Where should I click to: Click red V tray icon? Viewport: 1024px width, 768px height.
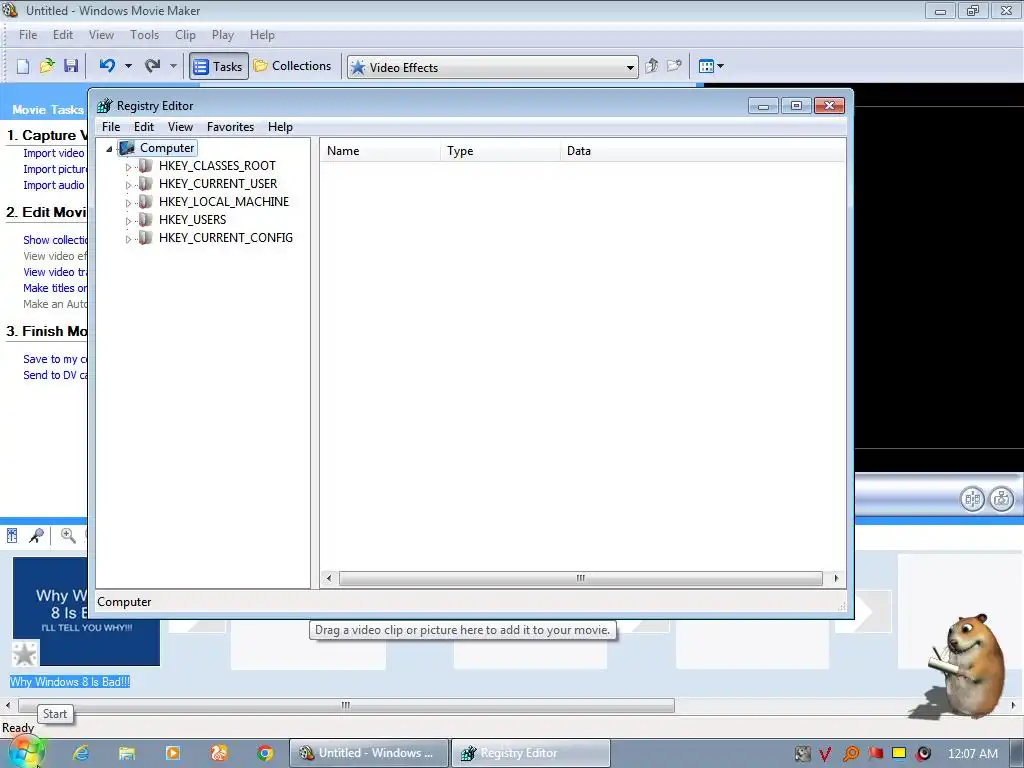point(825,754)
